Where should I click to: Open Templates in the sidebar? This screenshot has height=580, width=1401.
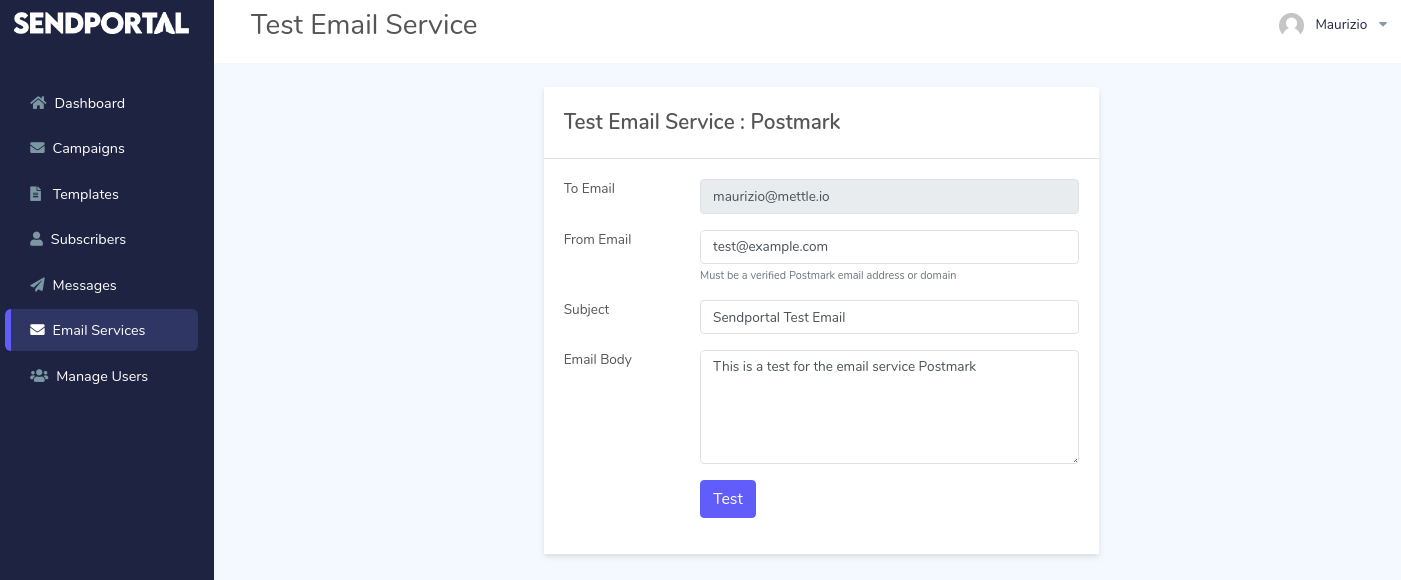click(x=102, y=194)
